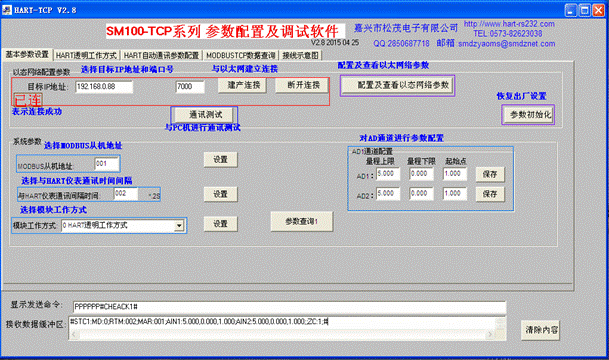Click AD2 量程下限 field
Viewport: 609px width, 360px height.
[x=421, y=194]
